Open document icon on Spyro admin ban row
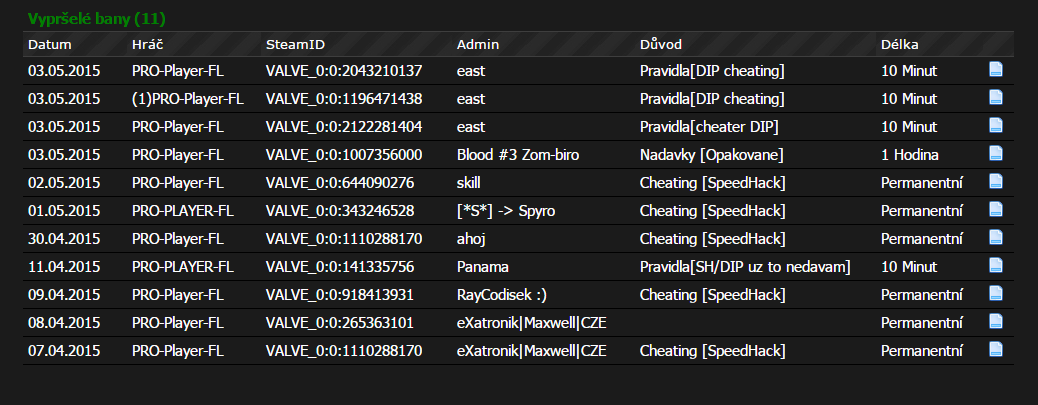This screenshot has height=405, width=1038. 996,209
